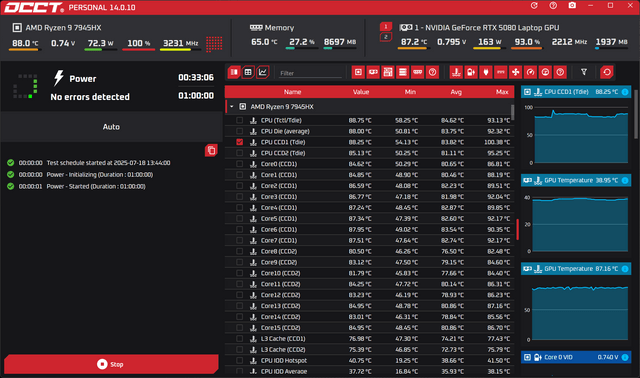Toggle the motherboard sensor filter icon

click(x=388, y=72)
